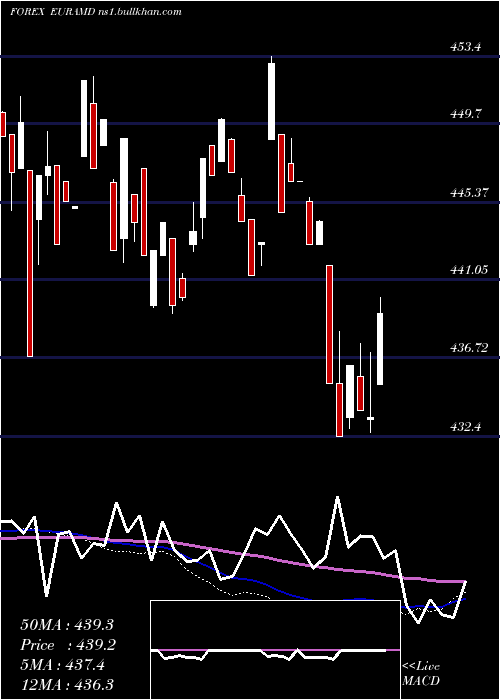
Task: Click the long red candle dropping to 436.72
Action: tap(30, 263)
